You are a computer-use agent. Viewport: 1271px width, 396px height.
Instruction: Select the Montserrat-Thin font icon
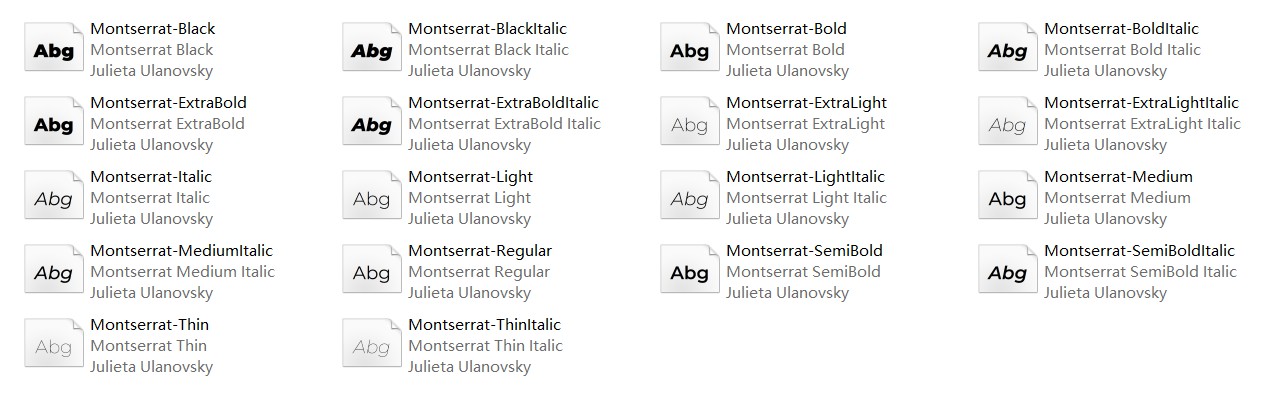54,346
